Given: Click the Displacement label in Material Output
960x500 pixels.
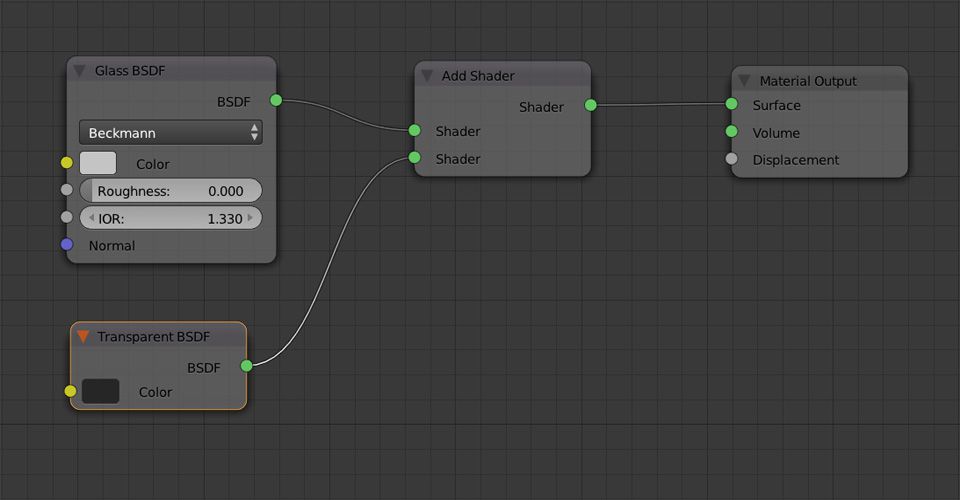Looking at the screenshot, I should [x=796, y=160].
